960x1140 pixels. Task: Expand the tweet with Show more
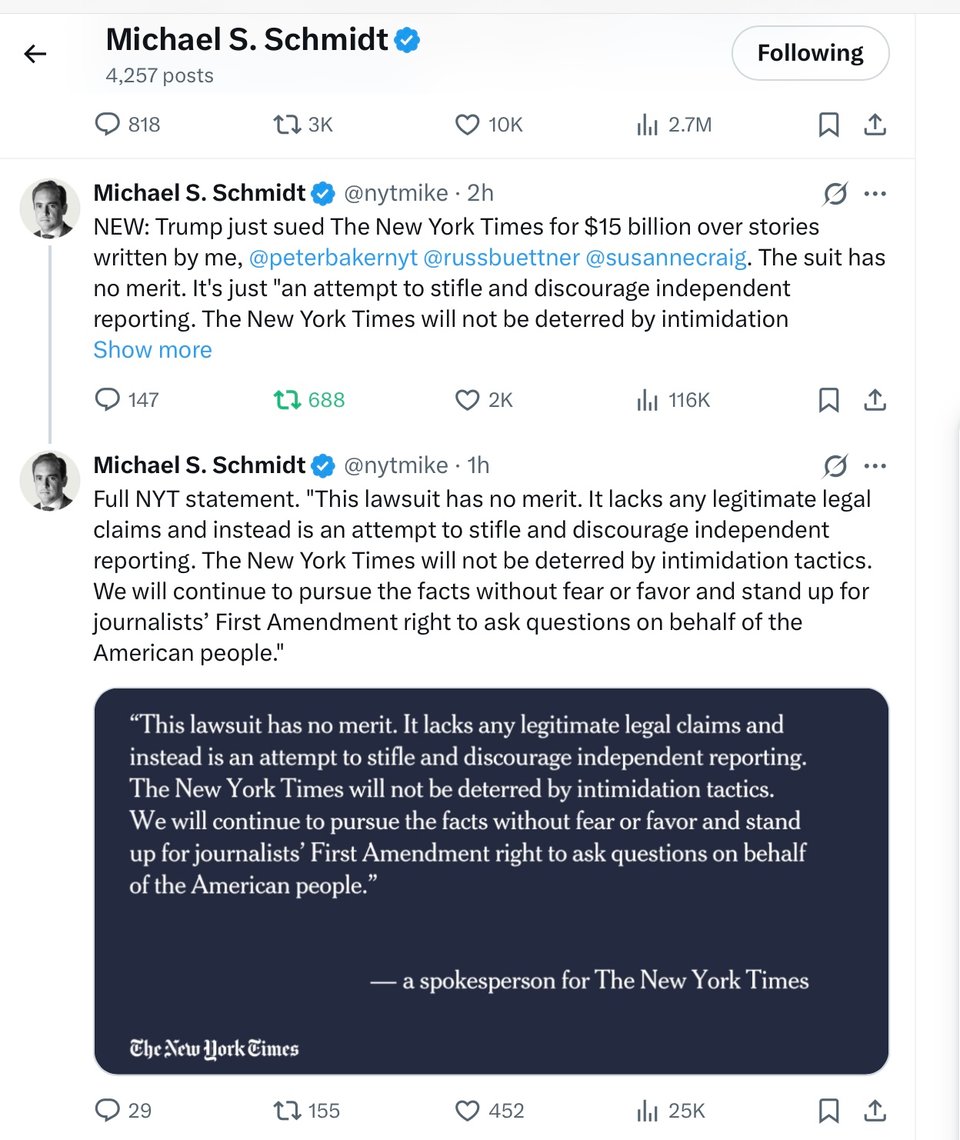(152, 349)
